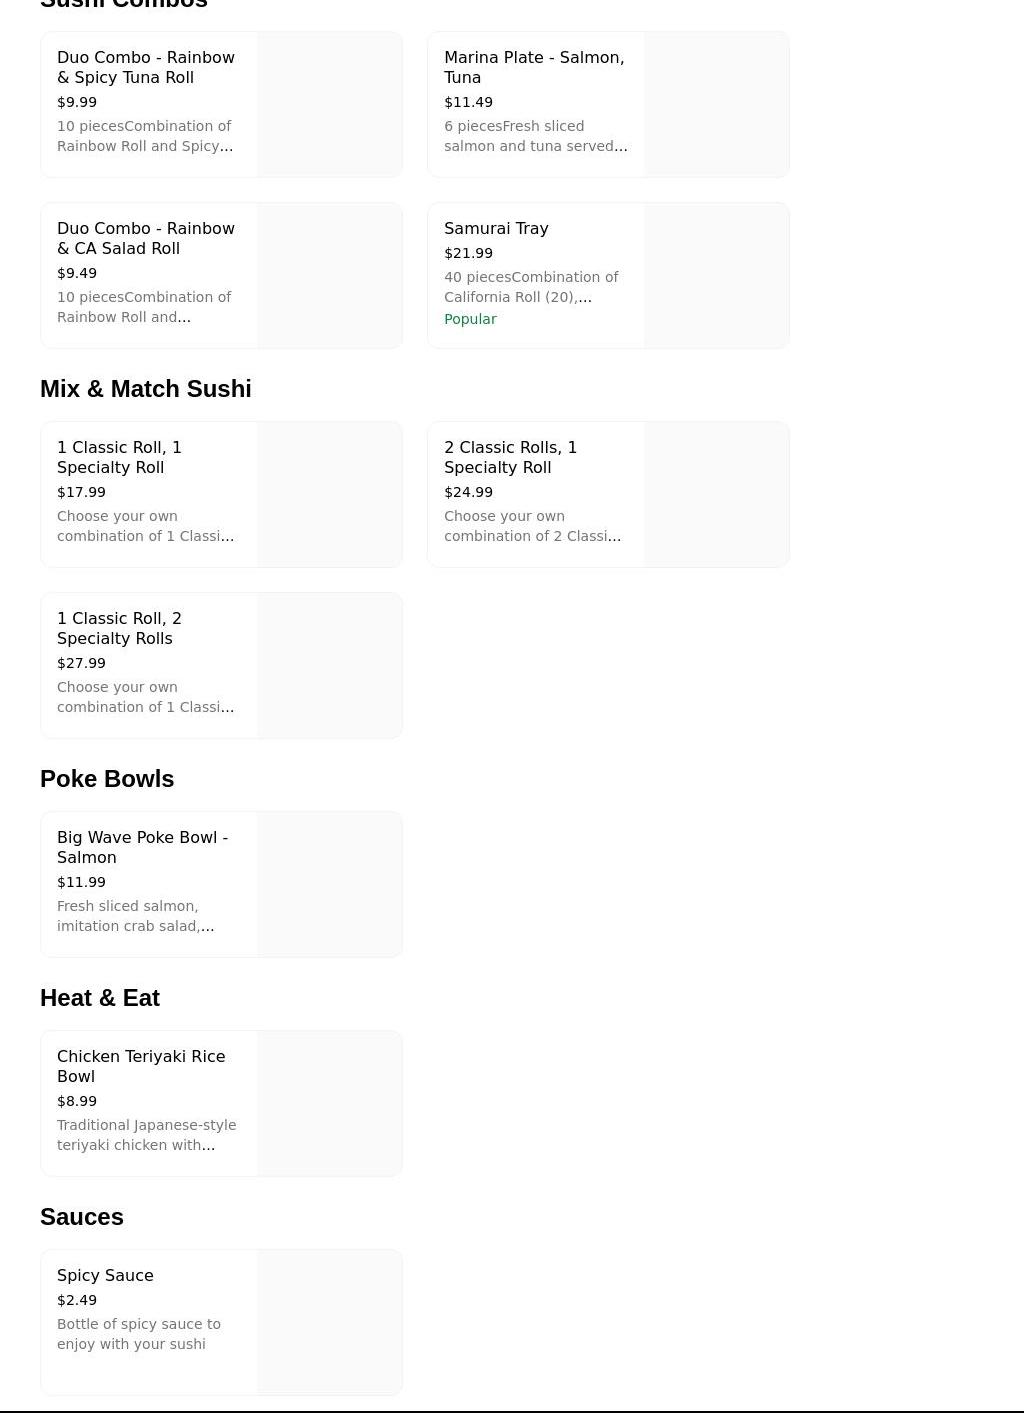
Task: Click the 2 Classic Rolls, 1 Specialty Roll thumbnail
Action: point(716,495)
